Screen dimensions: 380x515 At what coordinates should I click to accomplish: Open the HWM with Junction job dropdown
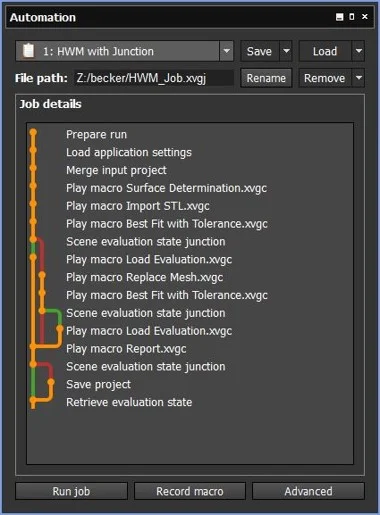pyautogui.click(x=226, y=51)
